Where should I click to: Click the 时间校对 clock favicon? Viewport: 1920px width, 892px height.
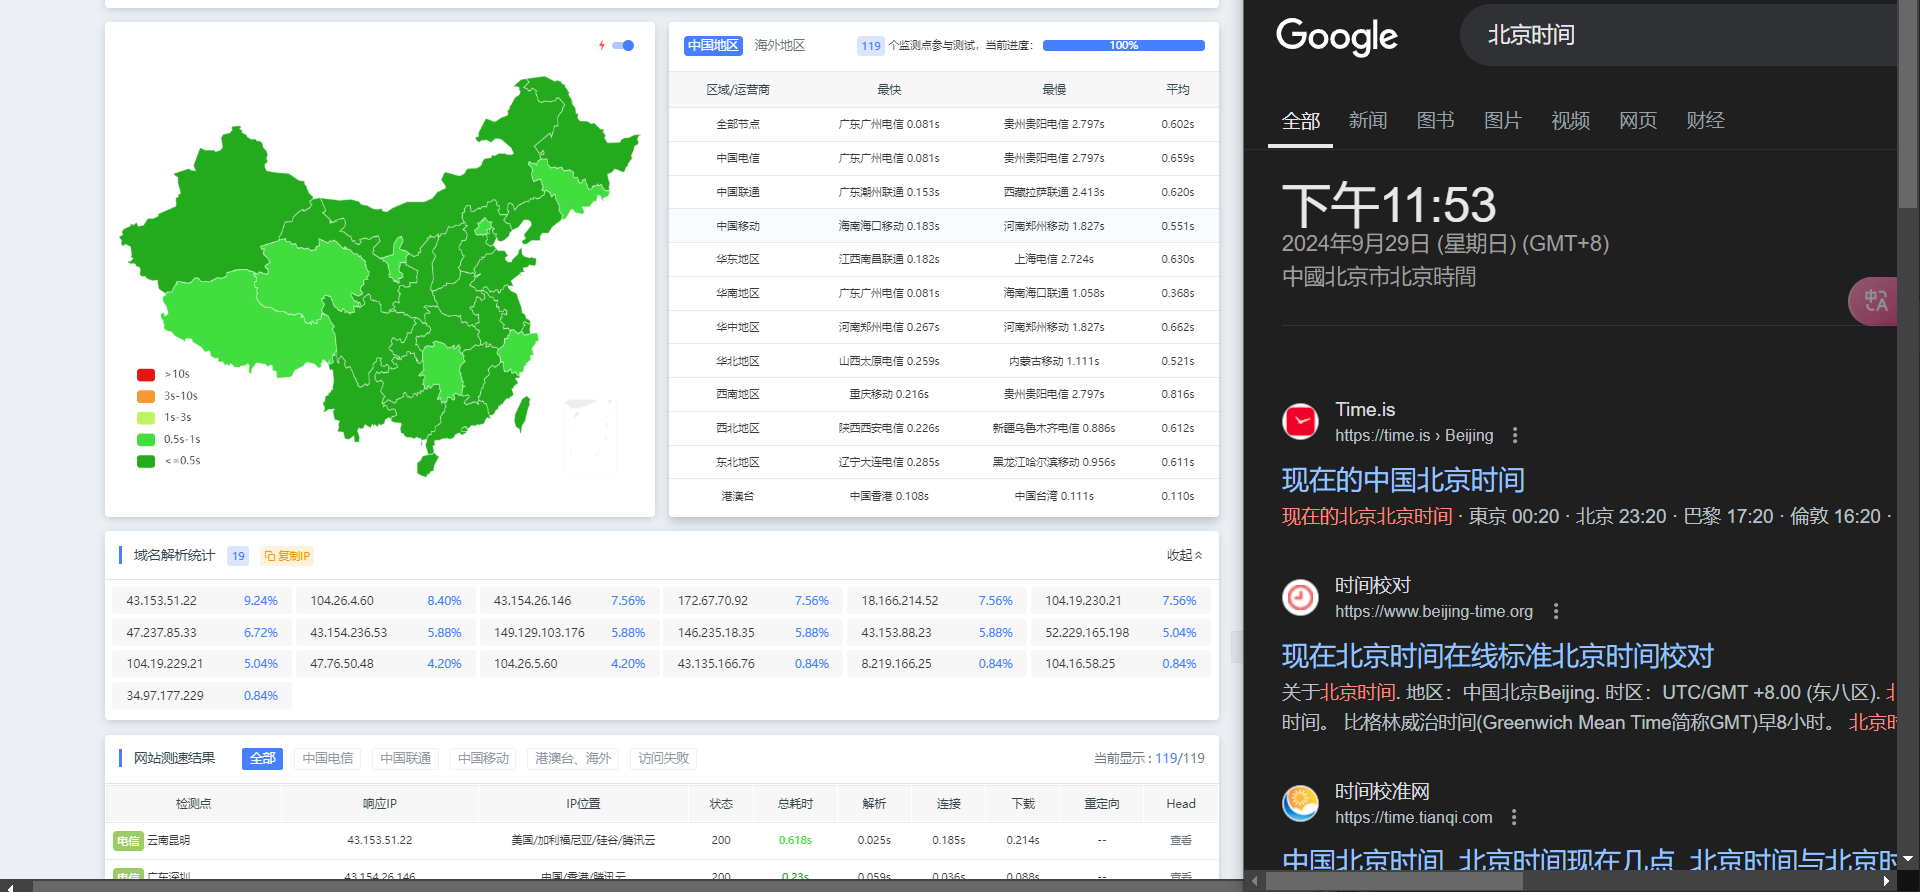tap(1300, 598)
